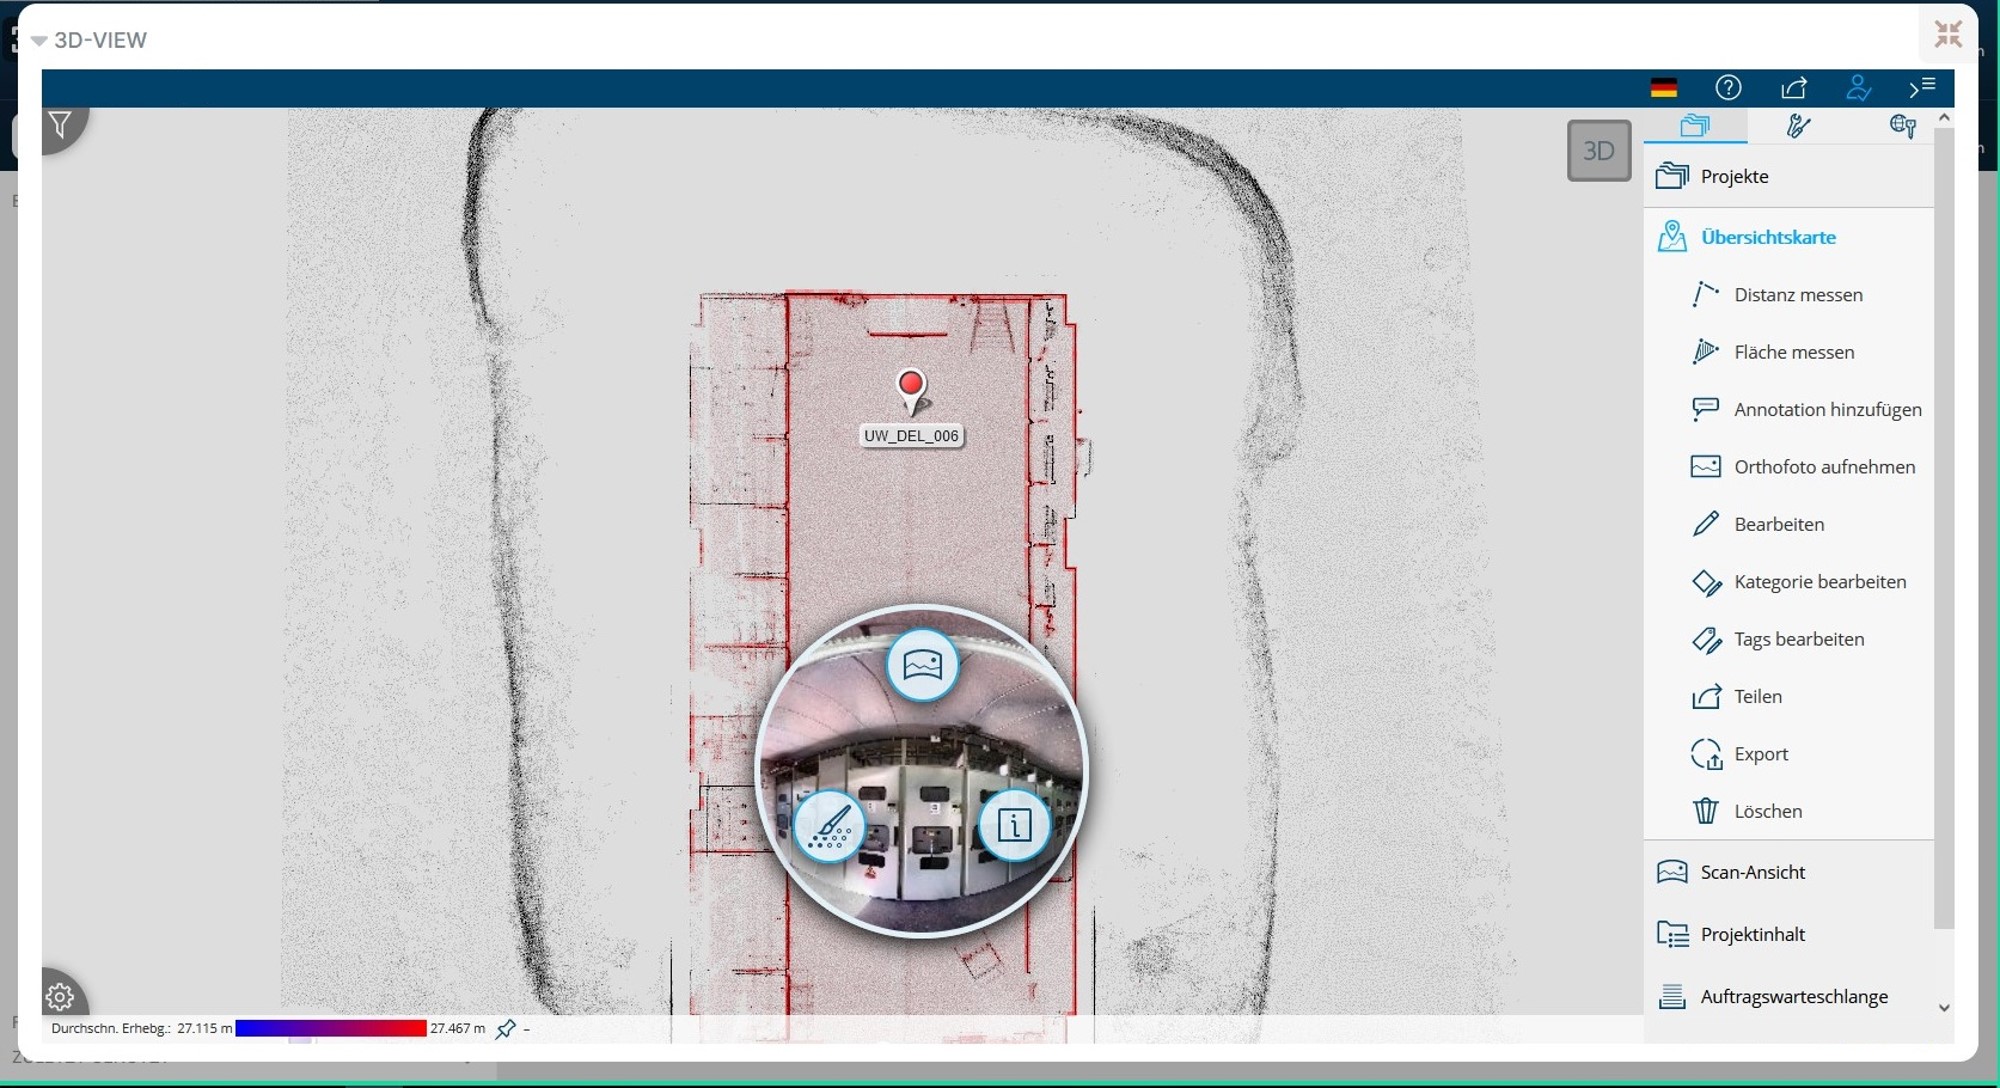Open the user account icon

pyautogui.click(x=1858, y=88)
